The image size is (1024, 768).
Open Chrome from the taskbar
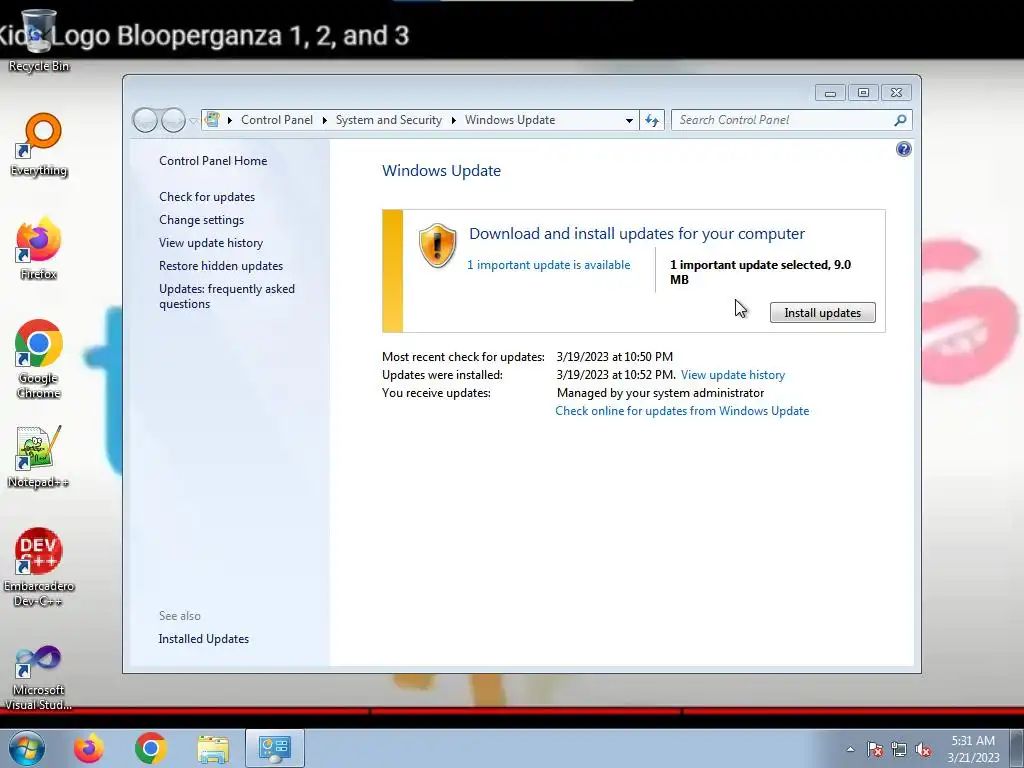pyautogui.click(x=151, y=748)
